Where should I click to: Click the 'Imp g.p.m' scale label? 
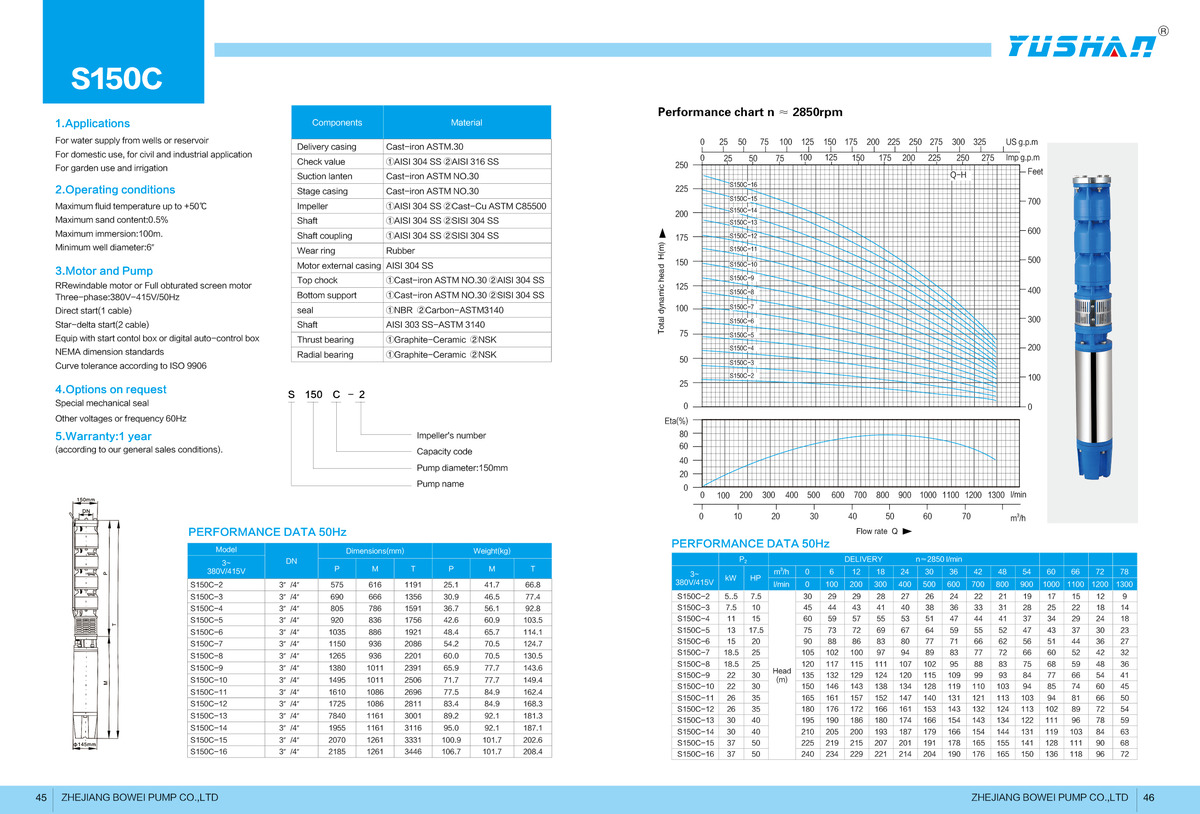pyautogui.click(x=1023, y=158)
